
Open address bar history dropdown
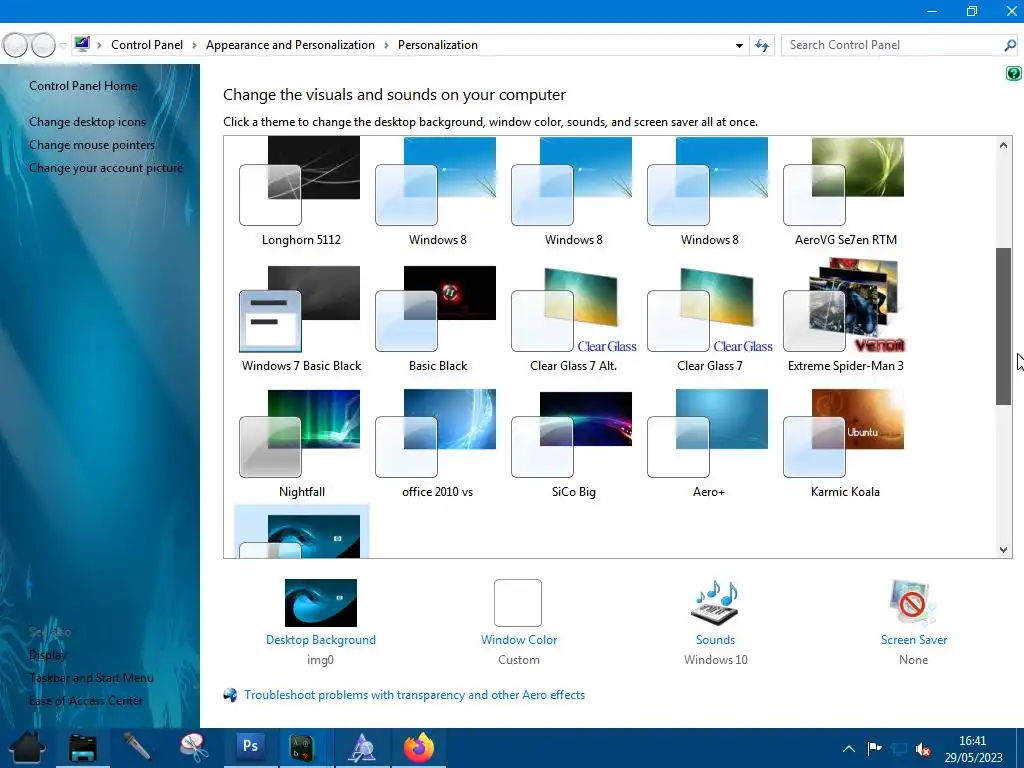(739, 45)
